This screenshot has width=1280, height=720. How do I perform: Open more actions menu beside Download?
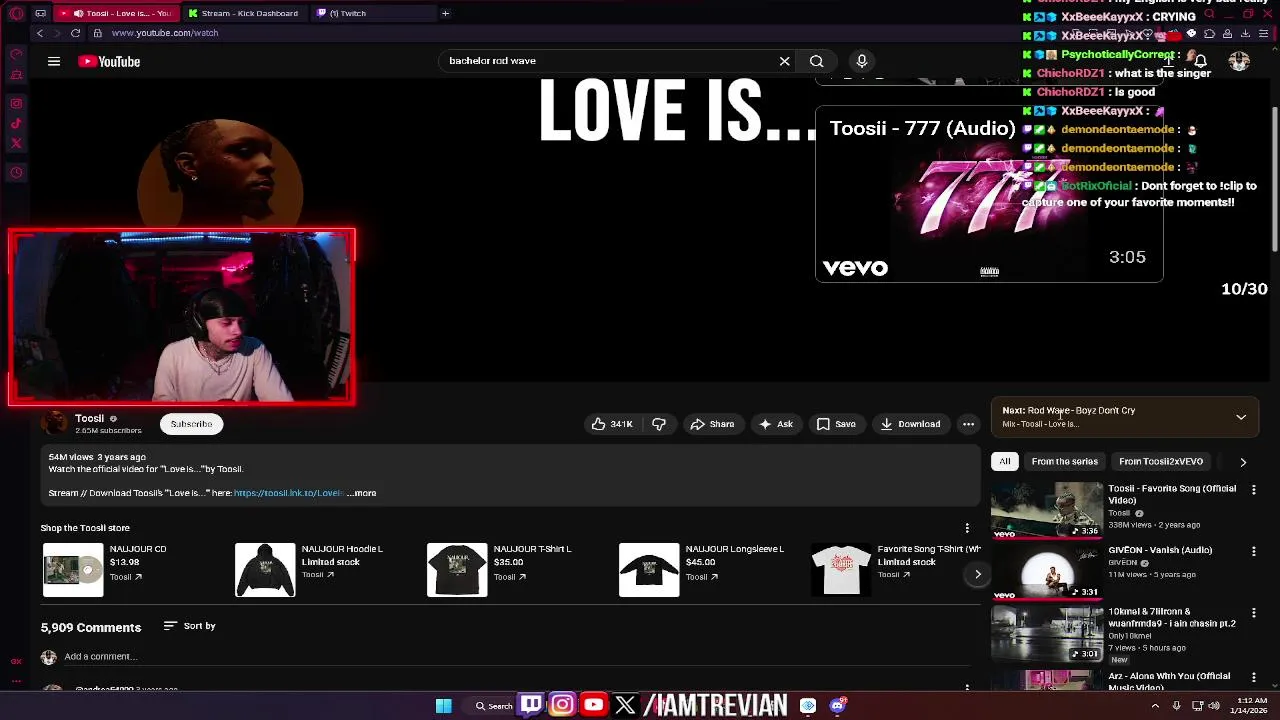tap(968, 424)
